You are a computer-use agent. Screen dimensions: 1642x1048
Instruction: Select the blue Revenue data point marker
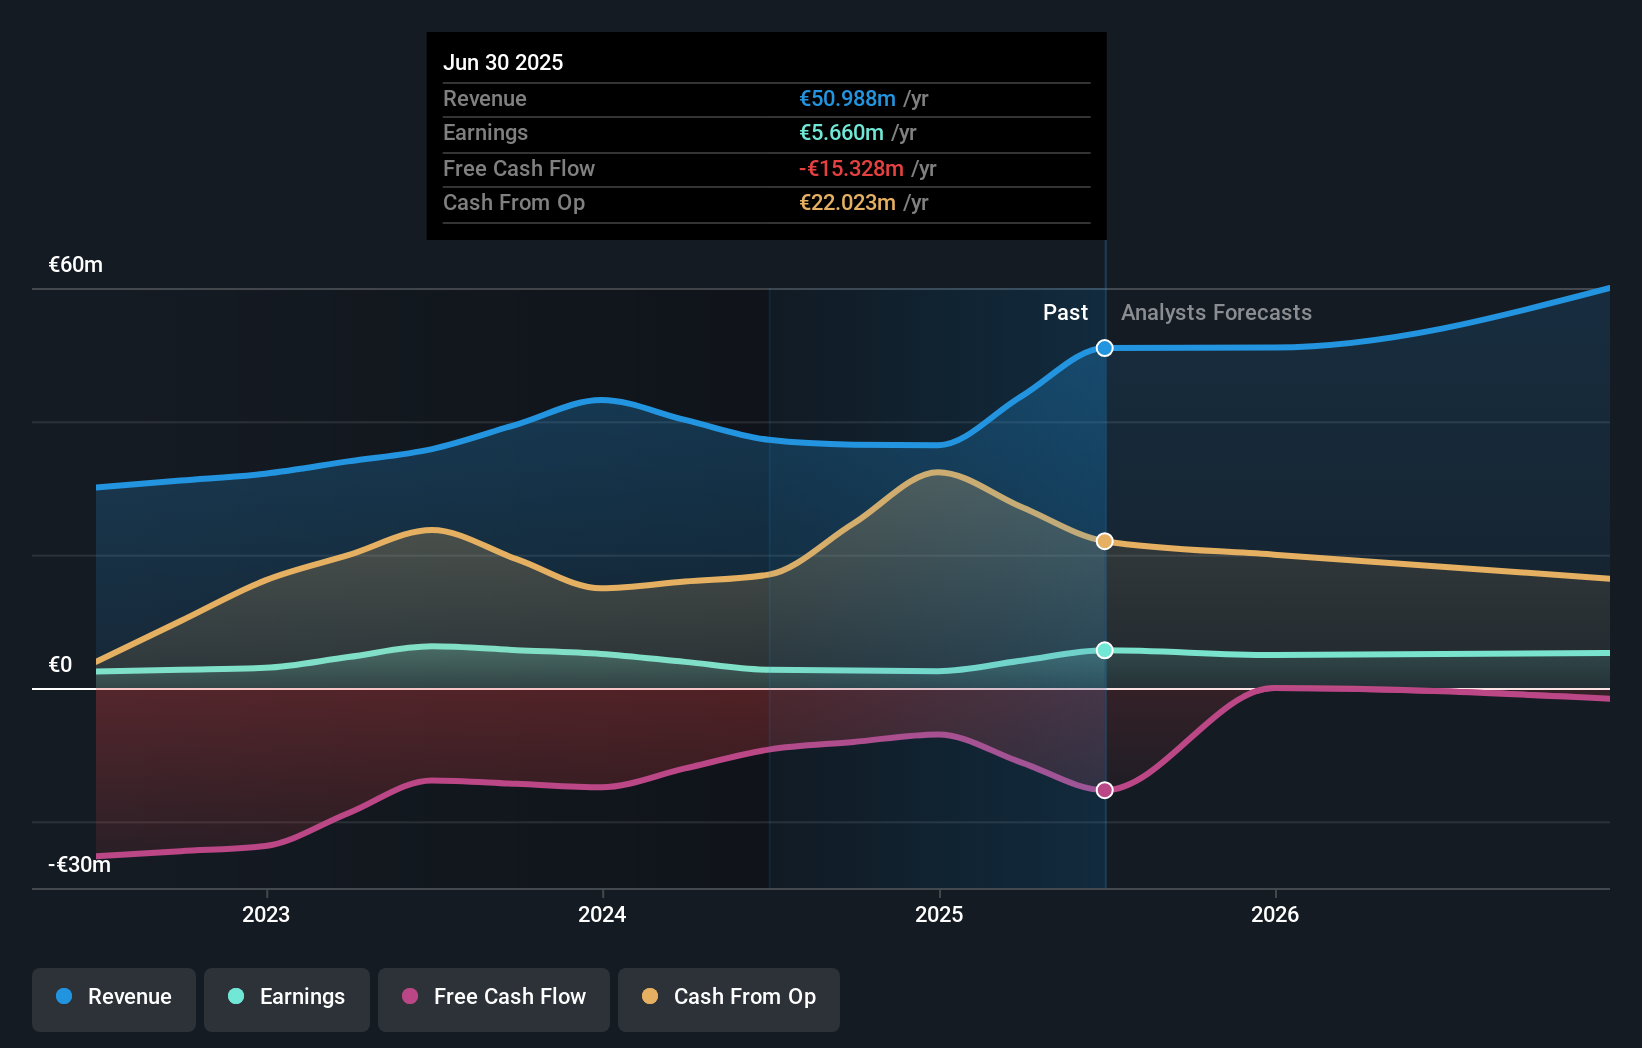coord(1104,348)
